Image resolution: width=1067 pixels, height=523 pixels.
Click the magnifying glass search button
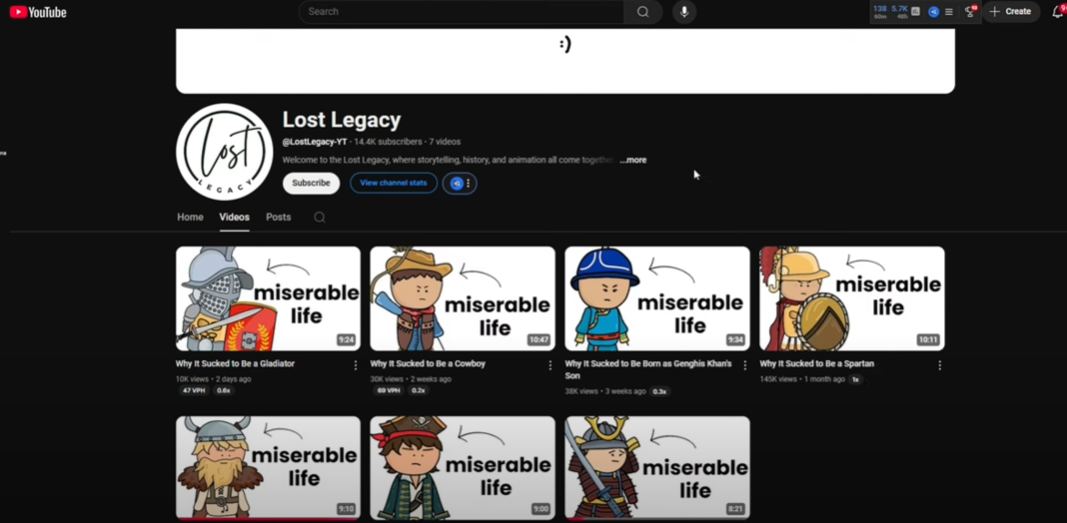643,12
